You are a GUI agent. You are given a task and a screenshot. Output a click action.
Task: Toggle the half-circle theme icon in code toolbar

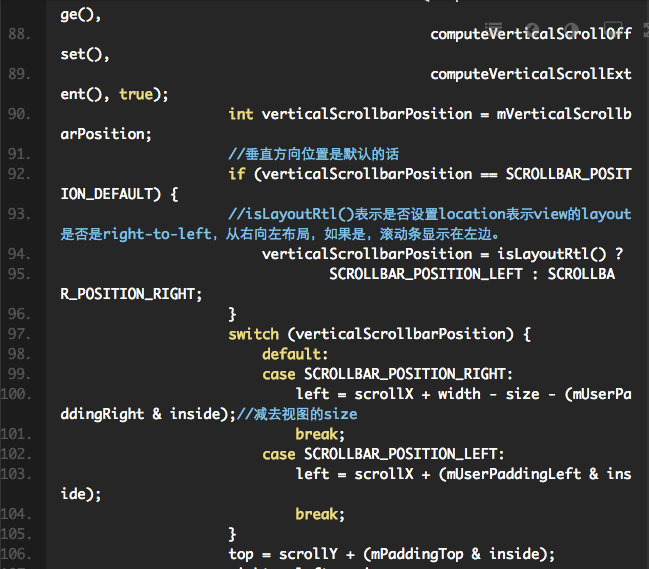click(x=572, y=29)
